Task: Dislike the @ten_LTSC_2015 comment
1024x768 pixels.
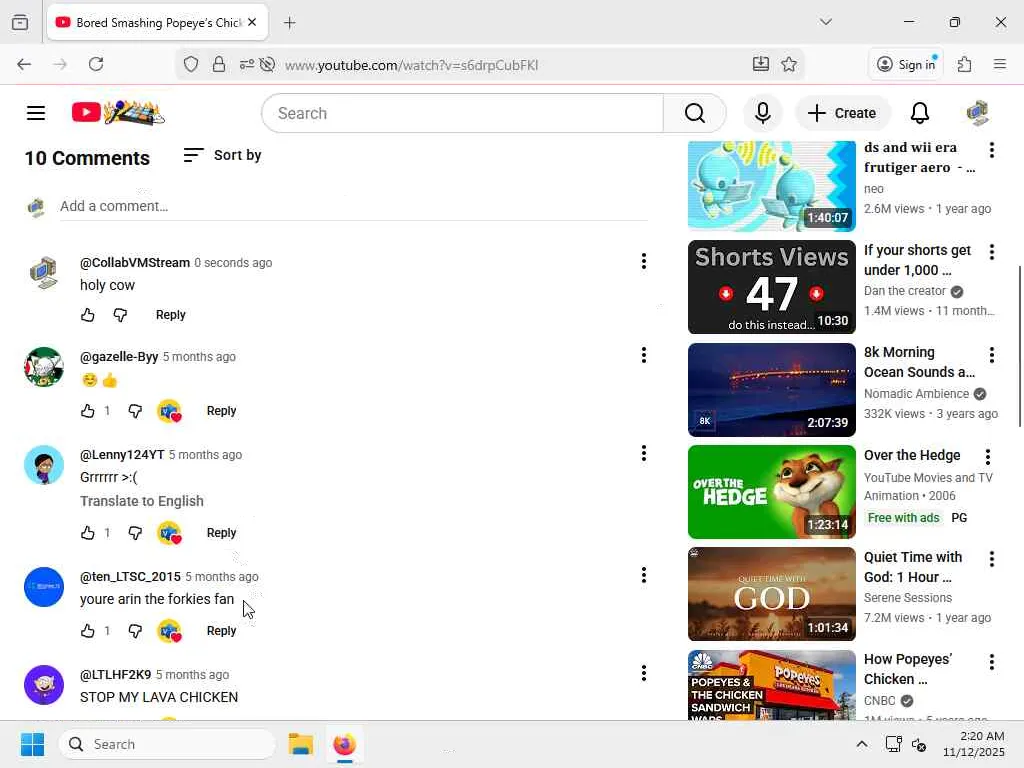Action: (135, 631)
